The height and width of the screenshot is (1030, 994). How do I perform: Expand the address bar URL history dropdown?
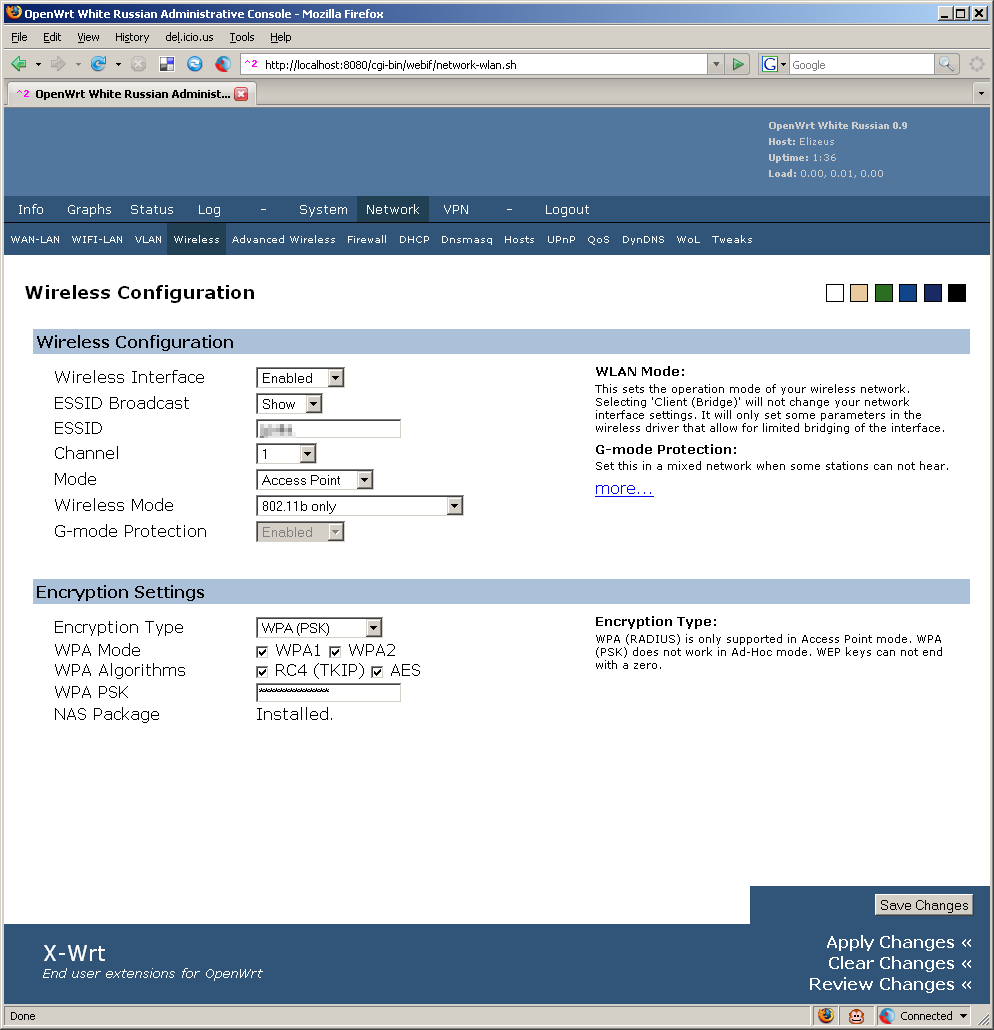pyautogui.click(x=716, y=64)
